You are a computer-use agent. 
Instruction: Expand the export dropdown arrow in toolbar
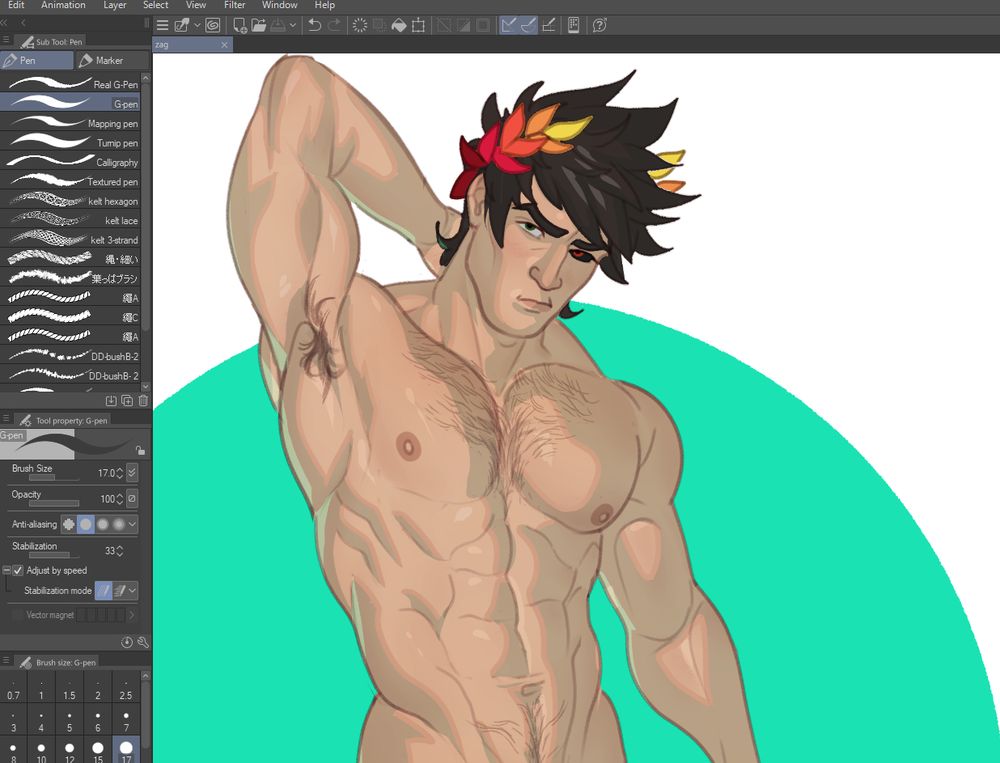(x=293, y=26)
